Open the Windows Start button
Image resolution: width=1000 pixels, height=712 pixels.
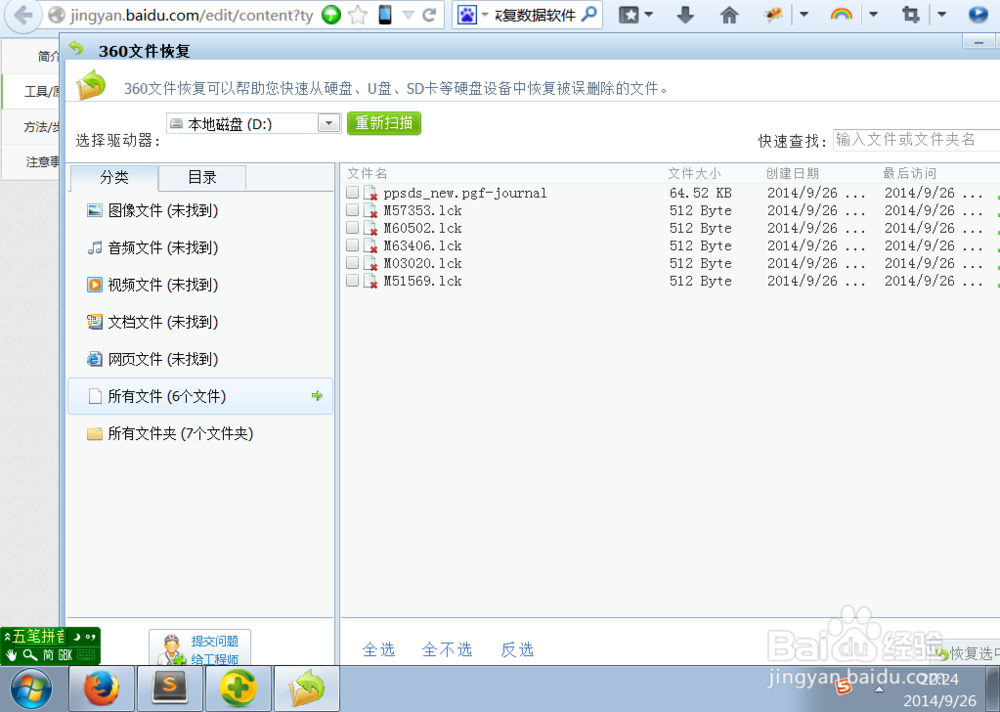pos(32,689)
